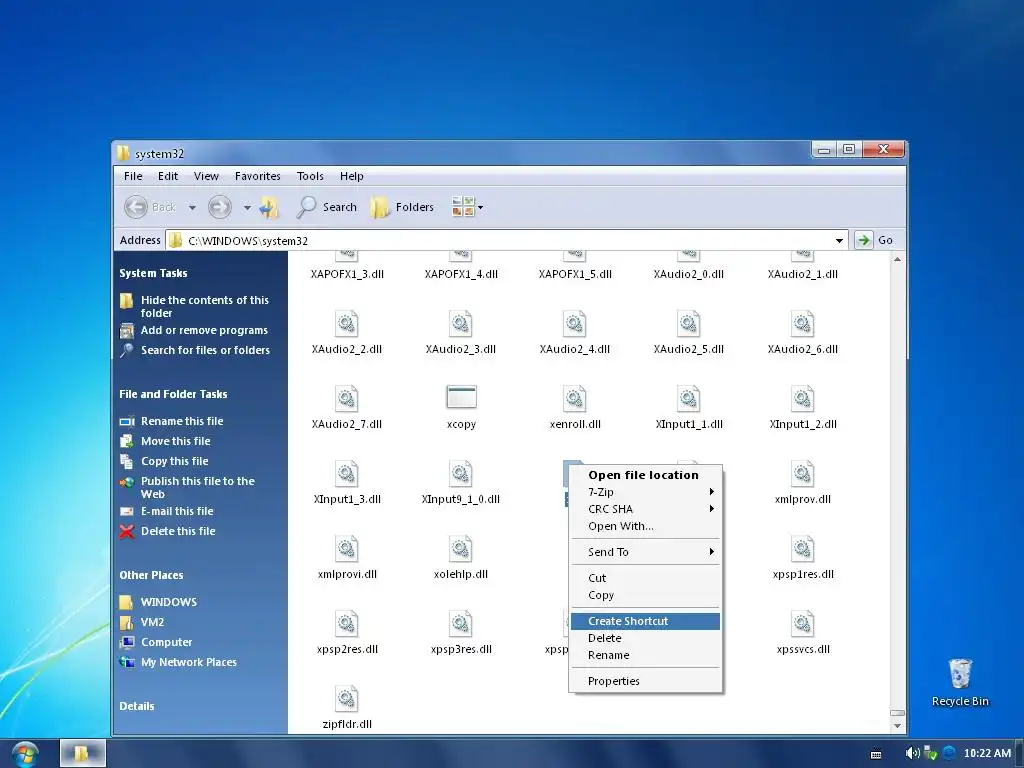Select the XAudio2_6.dll file icon
This screenshot has height=768, width=1024.
(x=803, y=324)
